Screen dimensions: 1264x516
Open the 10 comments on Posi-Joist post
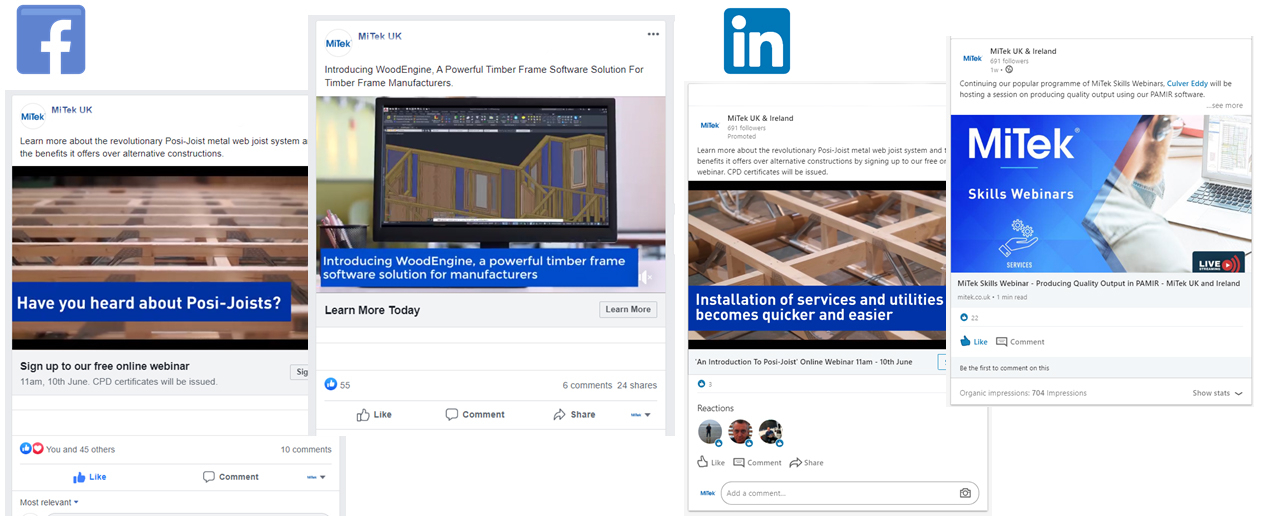pyautogui.click(x=306, y=449)
